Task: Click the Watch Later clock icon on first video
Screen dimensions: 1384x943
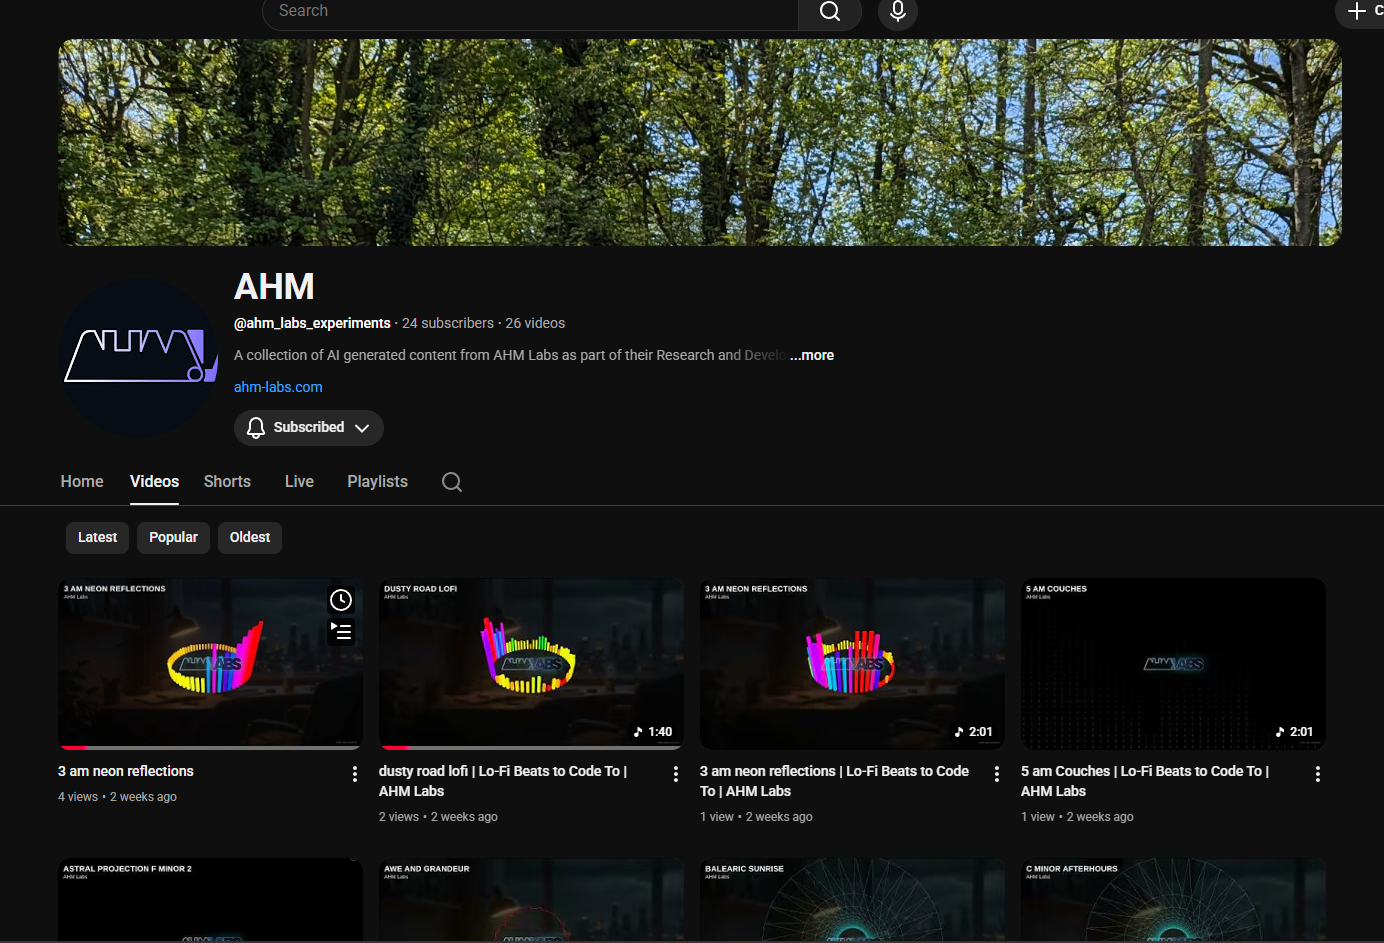Action: coord(341,599)
